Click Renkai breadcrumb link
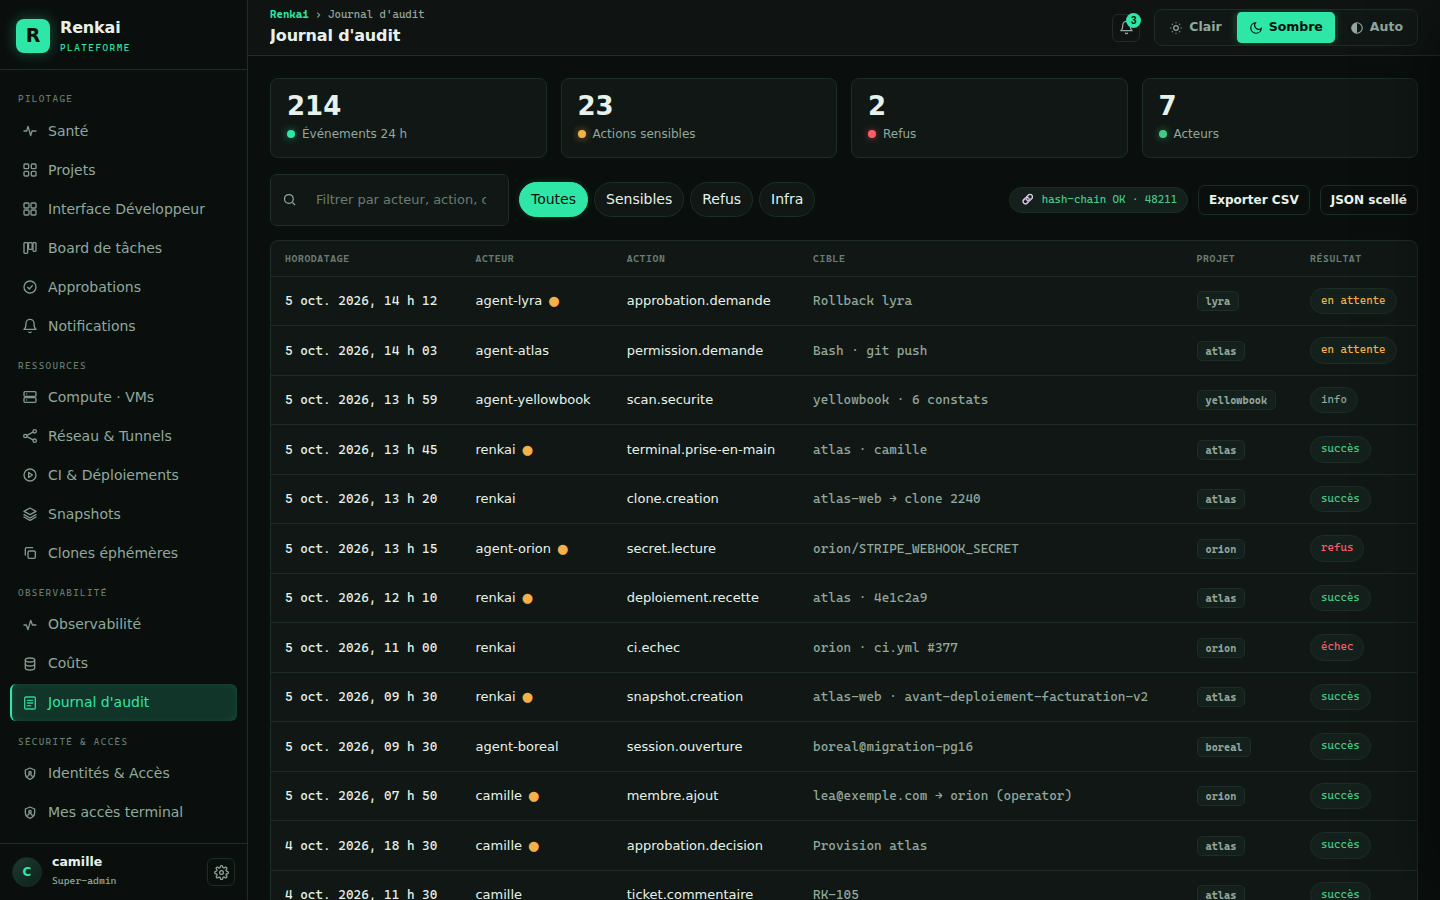Screen dimensions: 1440x900 tap(289, 14)
